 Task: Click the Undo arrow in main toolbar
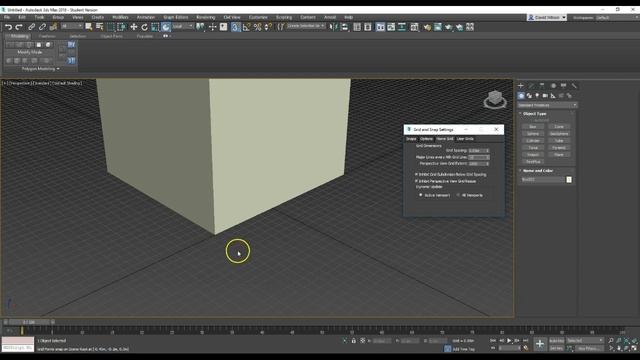(x=9, y=27)
